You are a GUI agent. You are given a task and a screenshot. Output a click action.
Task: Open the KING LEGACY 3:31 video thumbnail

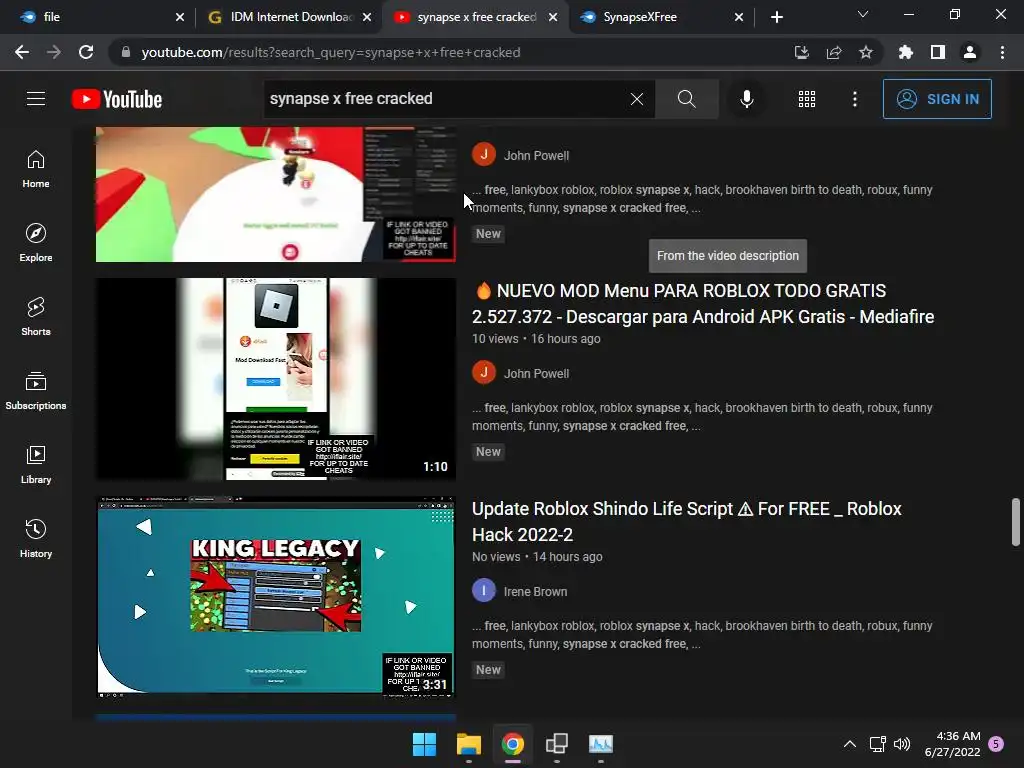(x=276, y=597)
